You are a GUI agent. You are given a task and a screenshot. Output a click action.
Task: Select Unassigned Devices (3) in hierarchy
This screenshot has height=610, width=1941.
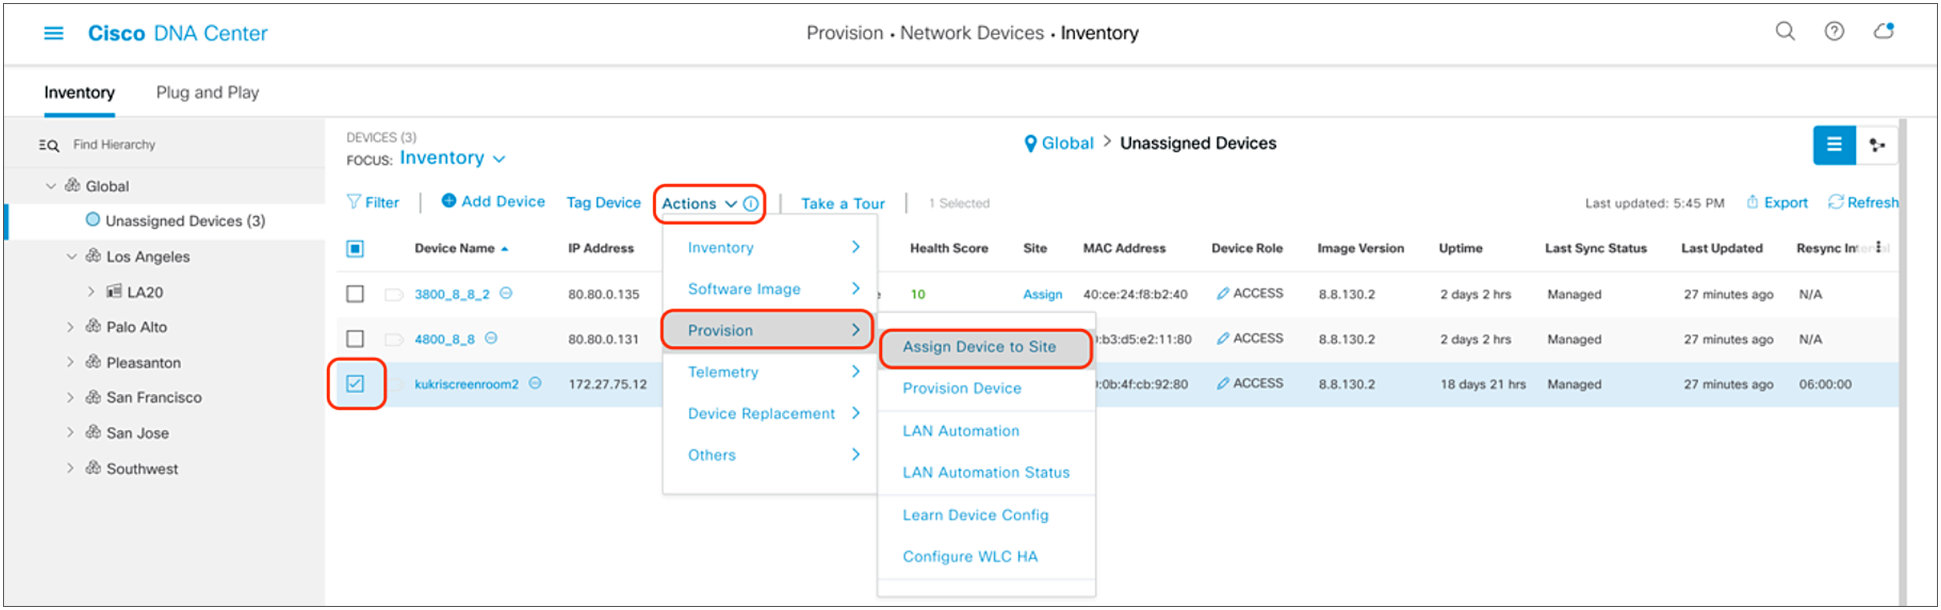pyautogui.click(x=185, y=221)
